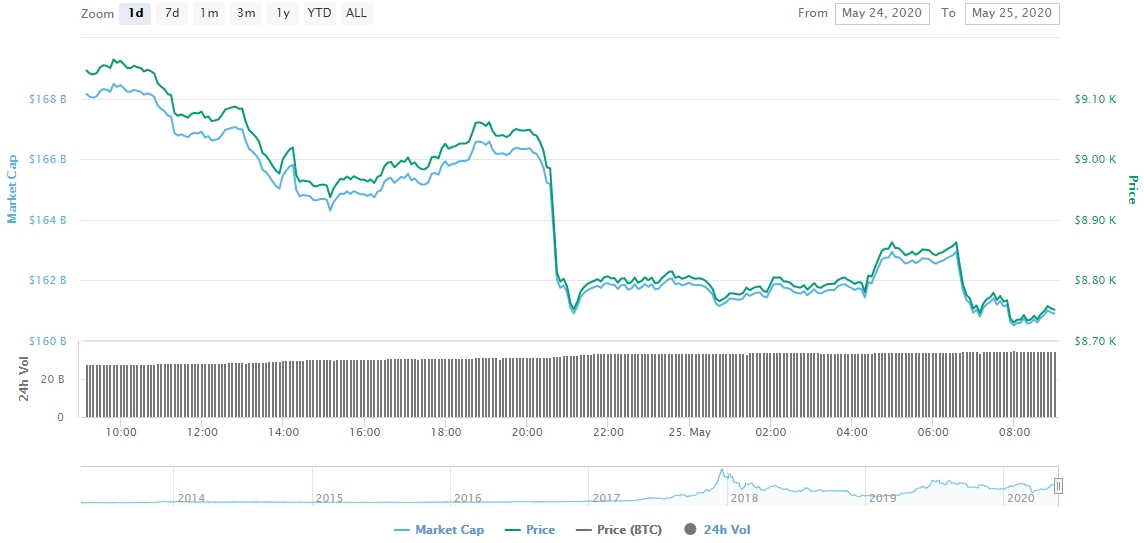
Task: Click the 12:00 time axis label
Action: (202, 431)
